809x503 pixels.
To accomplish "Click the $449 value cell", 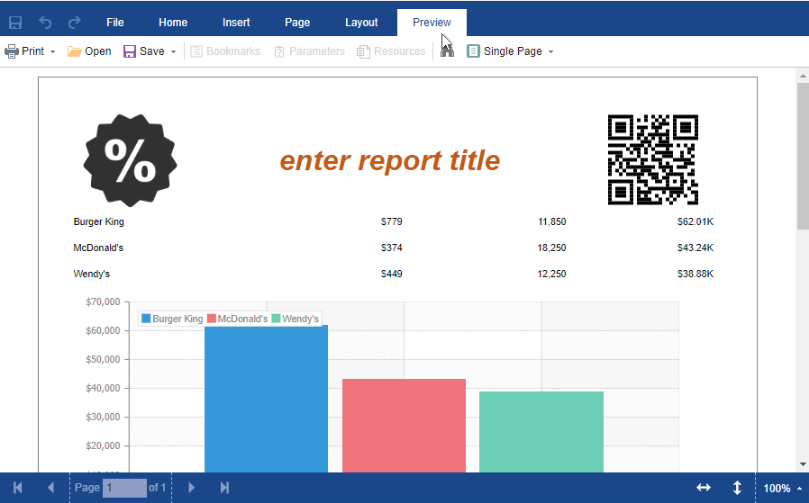I will click(392, 273).
